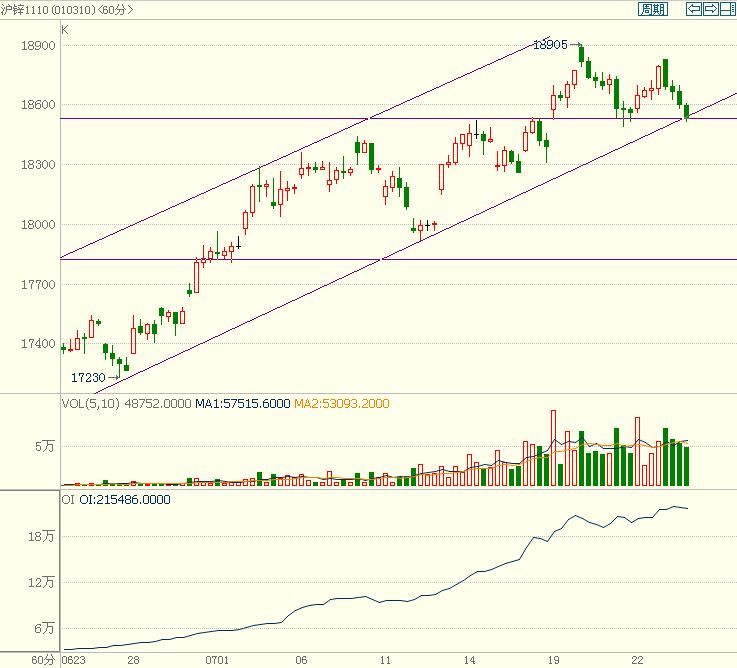The width and height of the screenshot is (737, 668).
Task: Click the 0623 date marker
Action: [x=74, y=660]
